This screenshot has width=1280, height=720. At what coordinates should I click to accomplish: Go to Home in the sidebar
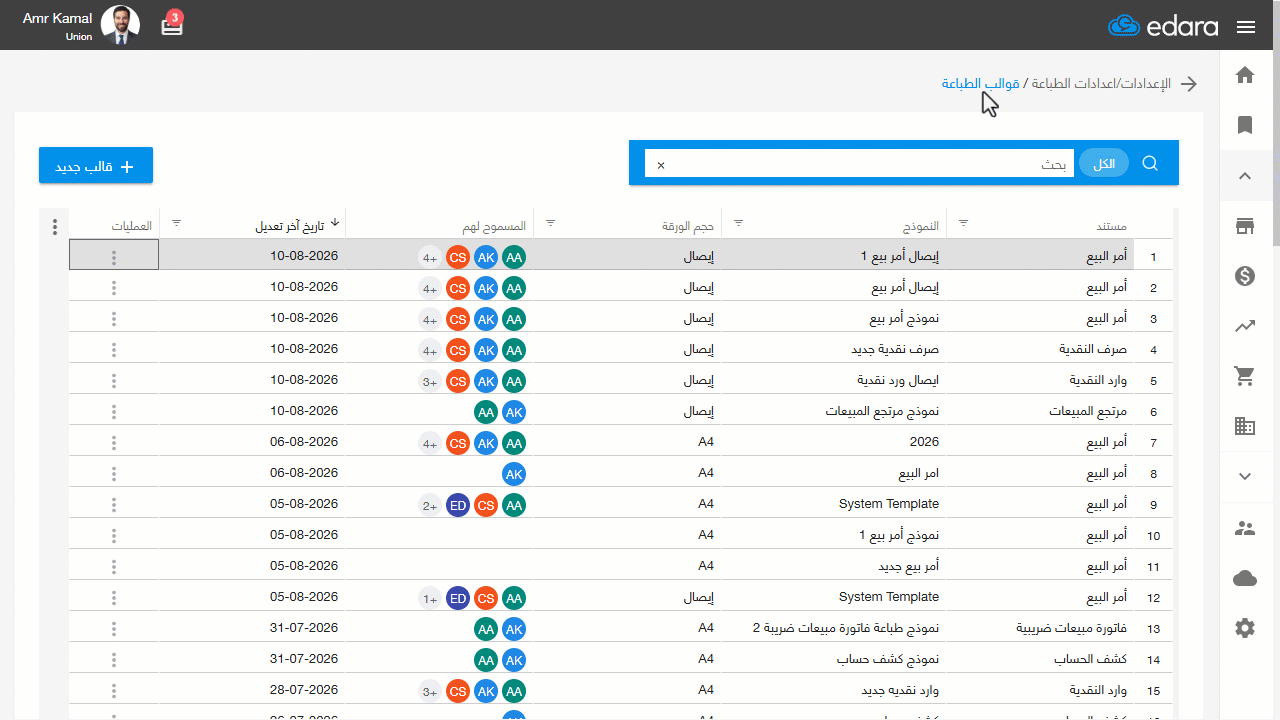coord(1245,75)
